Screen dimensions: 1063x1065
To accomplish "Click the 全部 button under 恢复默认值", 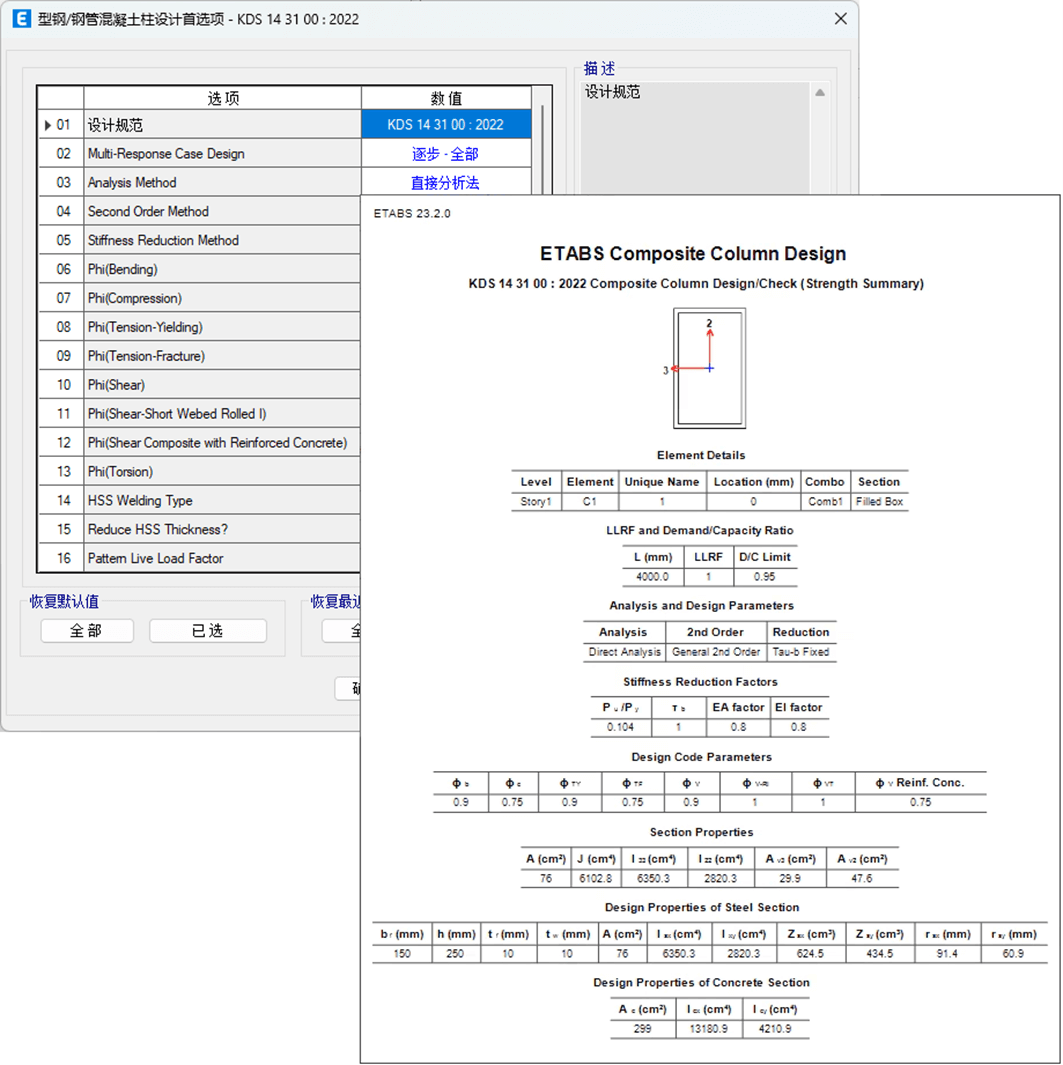I will click(x=87, y=631).
